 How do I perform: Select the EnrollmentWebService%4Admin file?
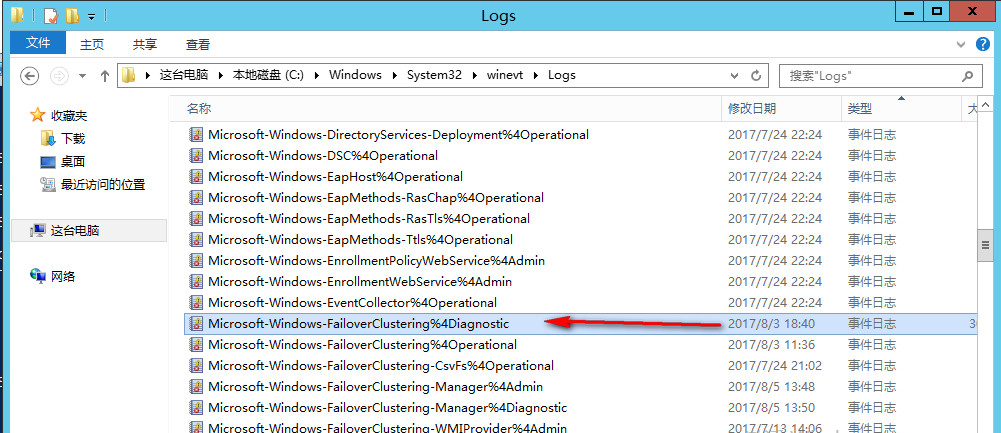pyautogui.click(x=360, y=281)
